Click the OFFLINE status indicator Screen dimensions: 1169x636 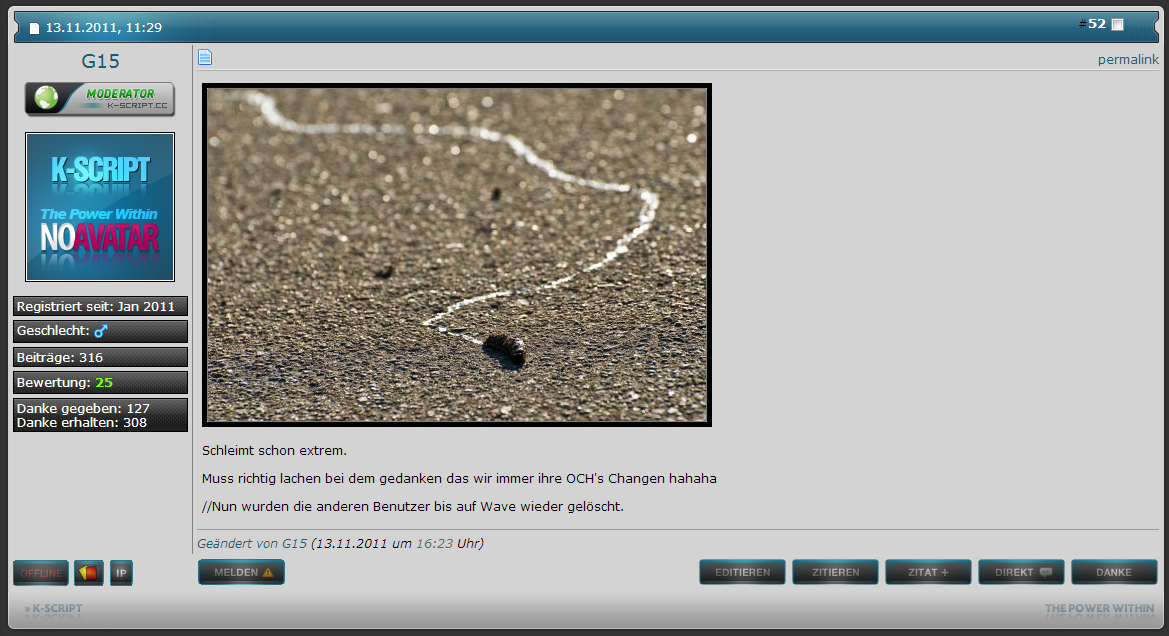click(41, 573)
